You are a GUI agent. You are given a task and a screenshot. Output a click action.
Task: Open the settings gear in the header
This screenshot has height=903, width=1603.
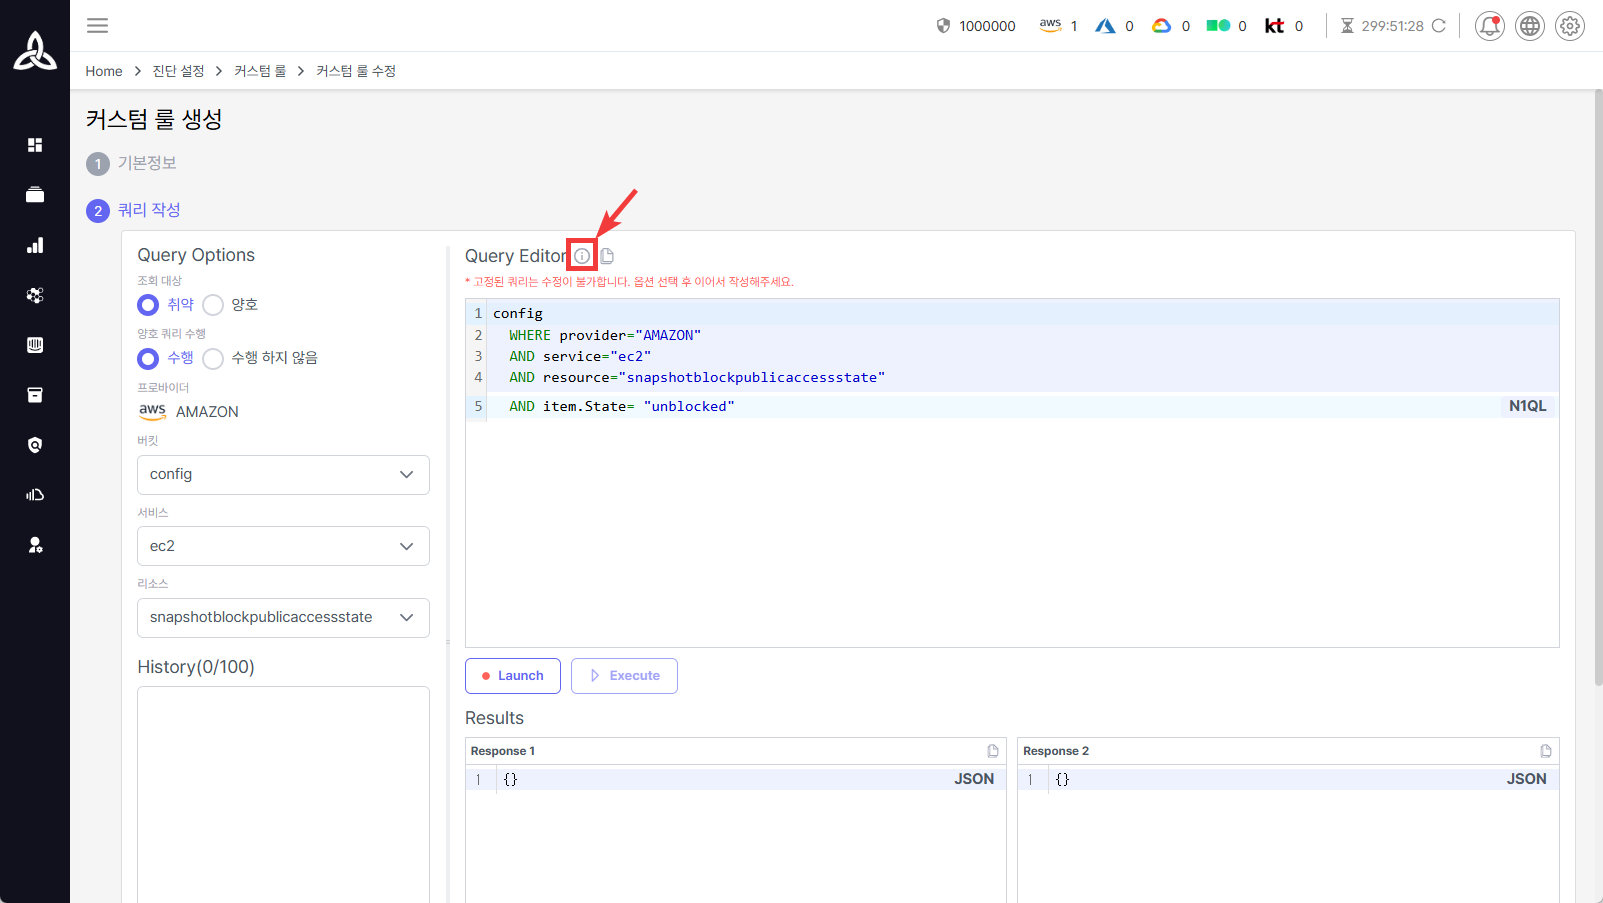pos(1569,26)
